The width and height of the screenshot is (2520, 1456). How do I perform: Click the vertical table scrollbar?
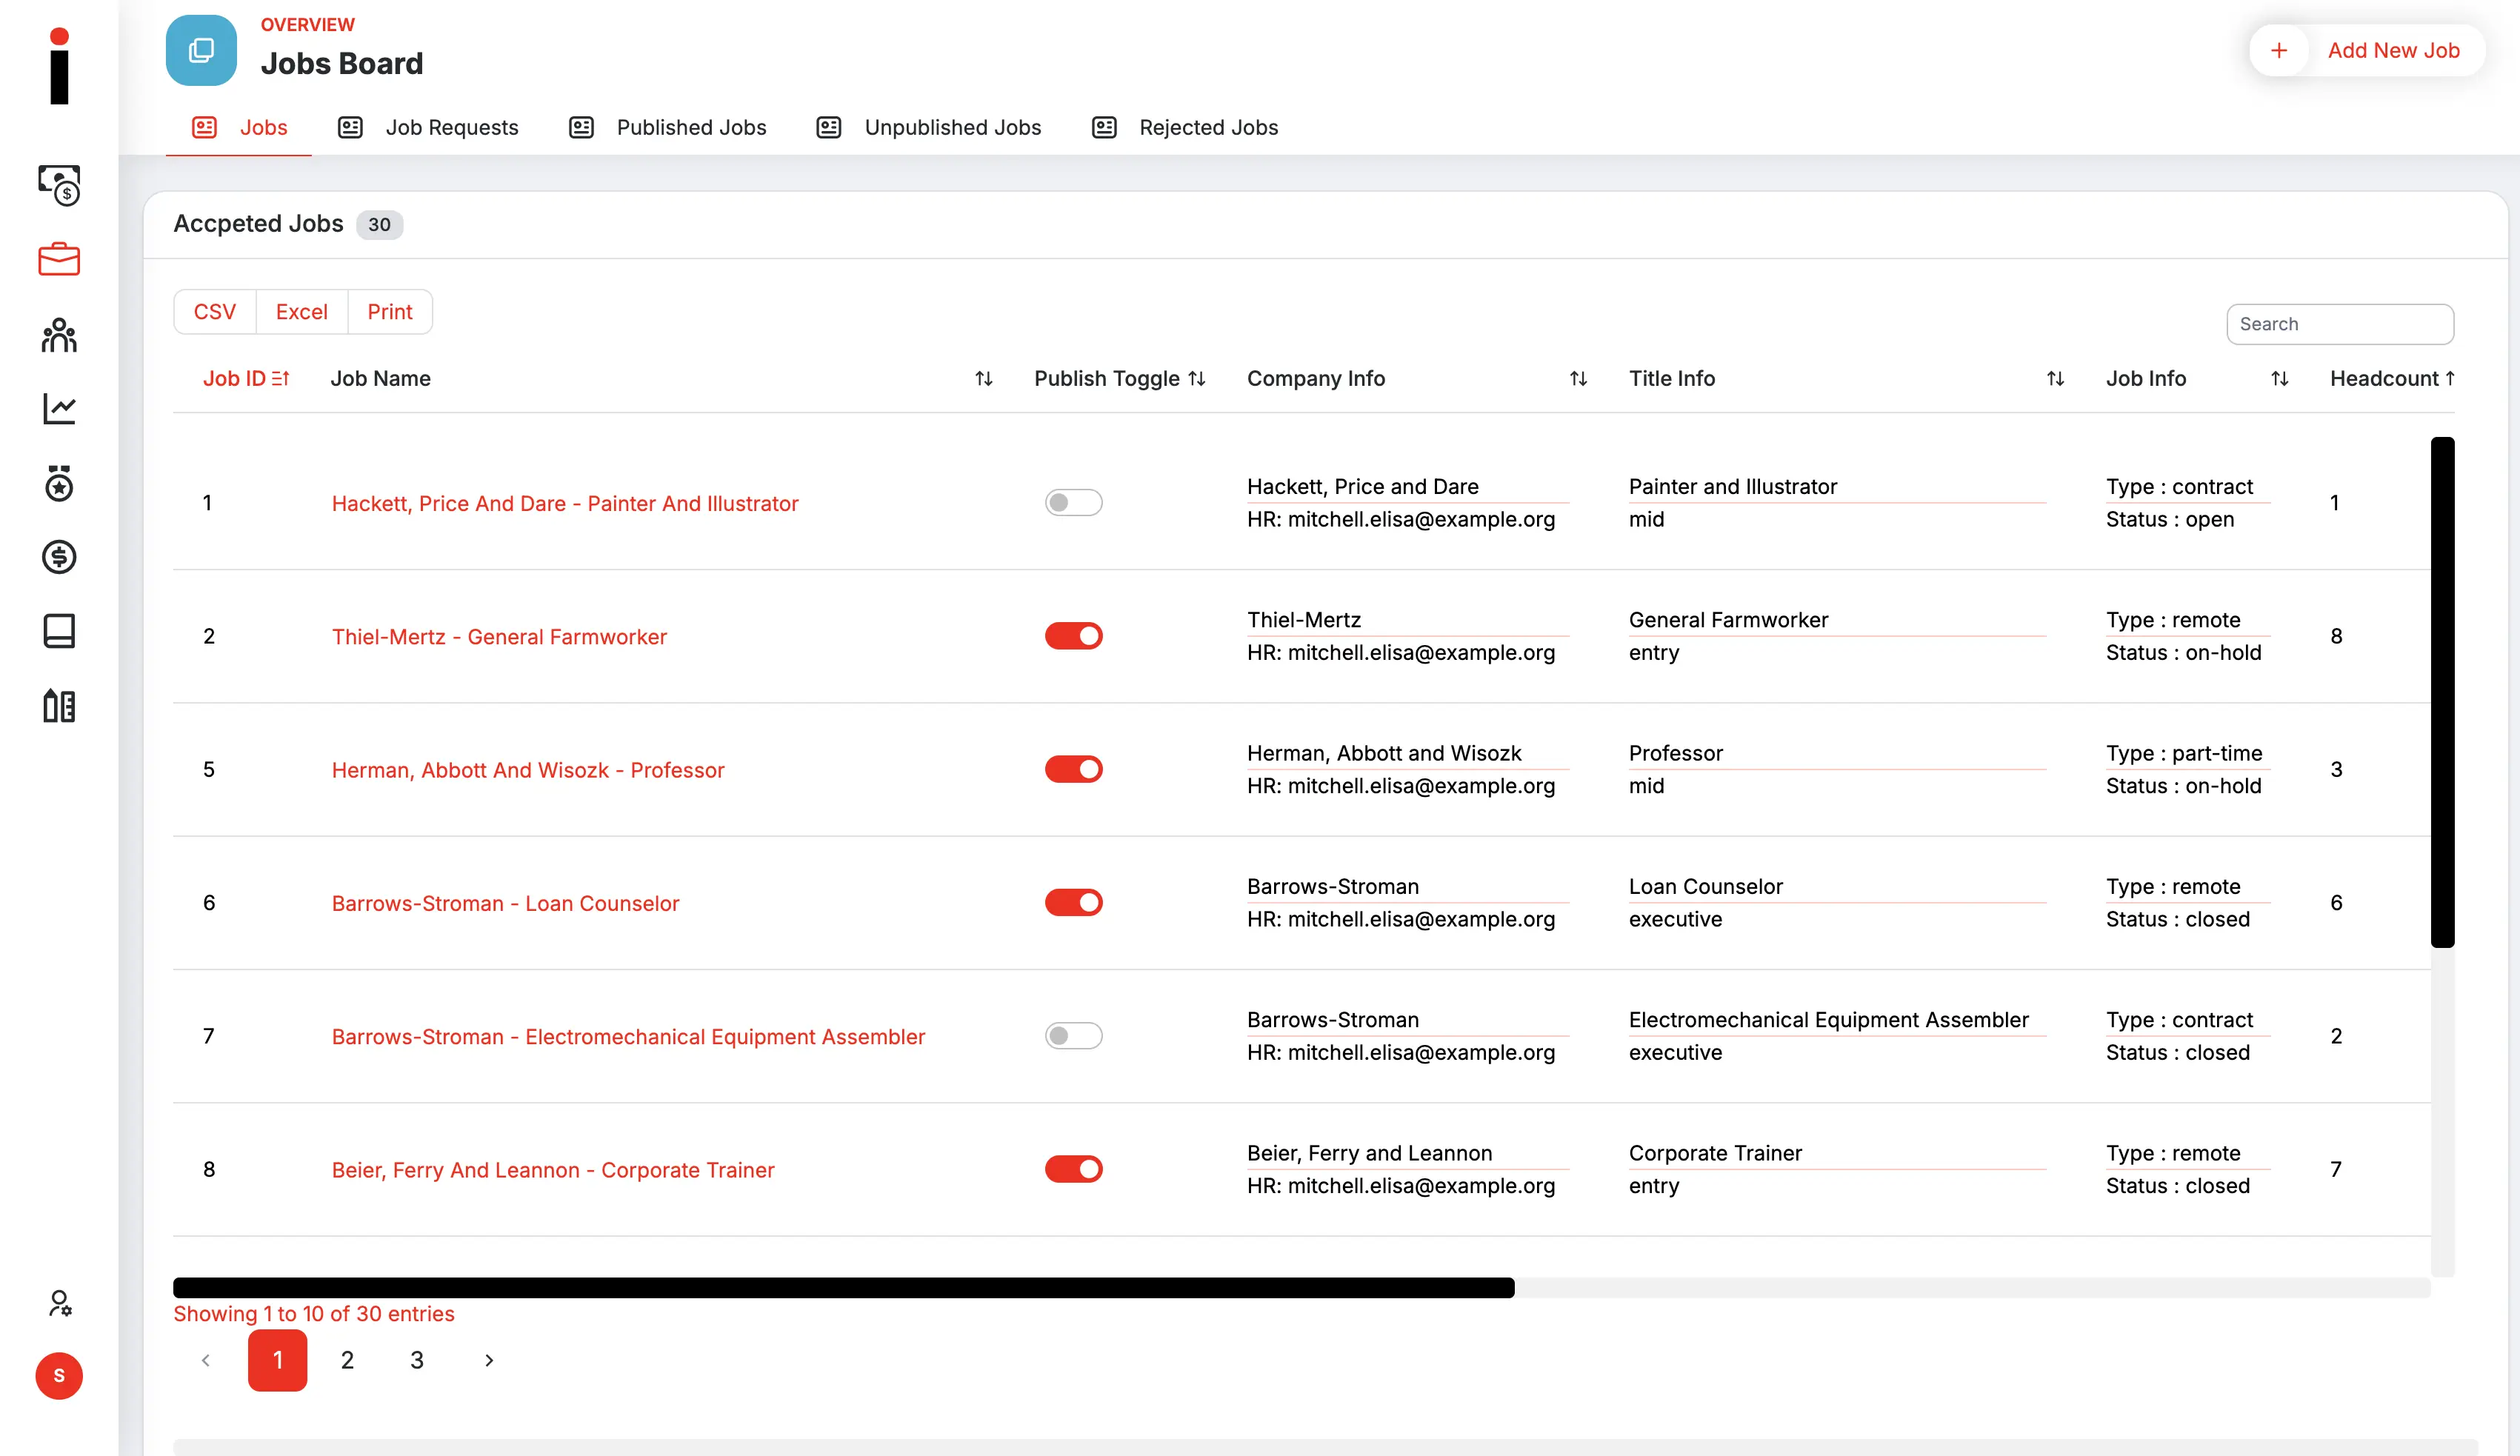point(2443,692)
